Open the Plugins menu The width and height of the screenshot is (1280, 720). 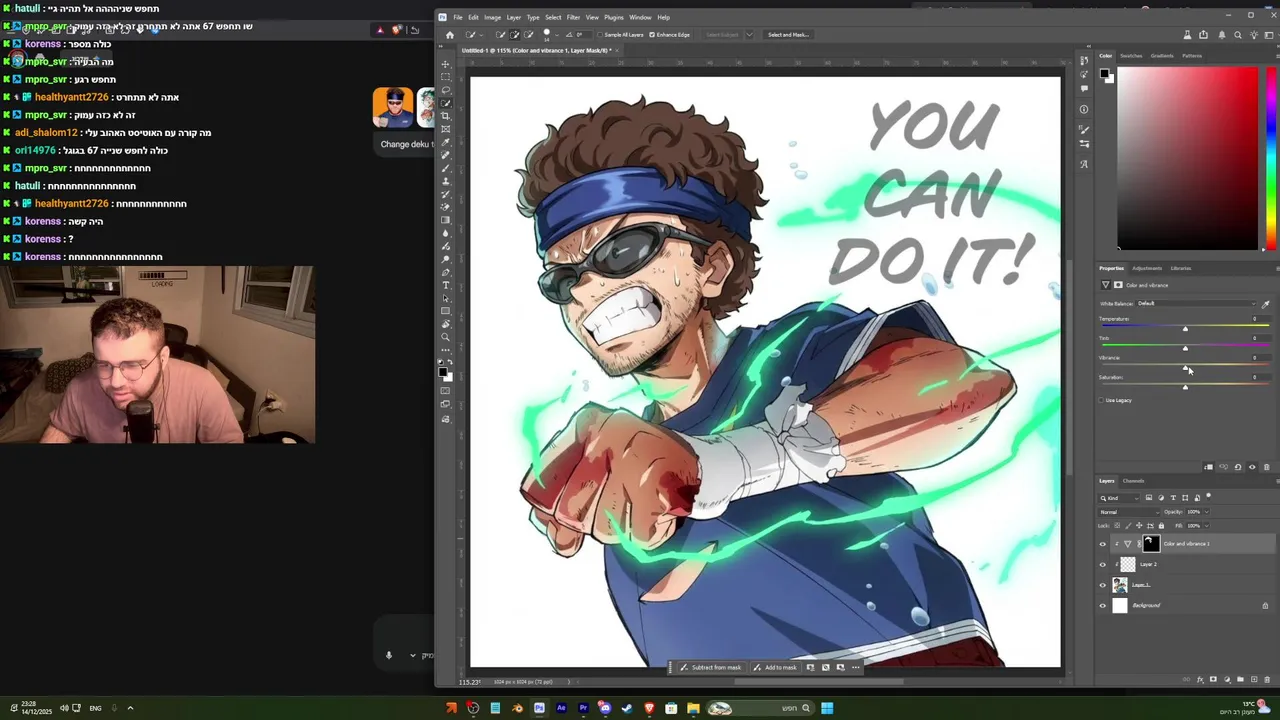click(x=614, y=17)
